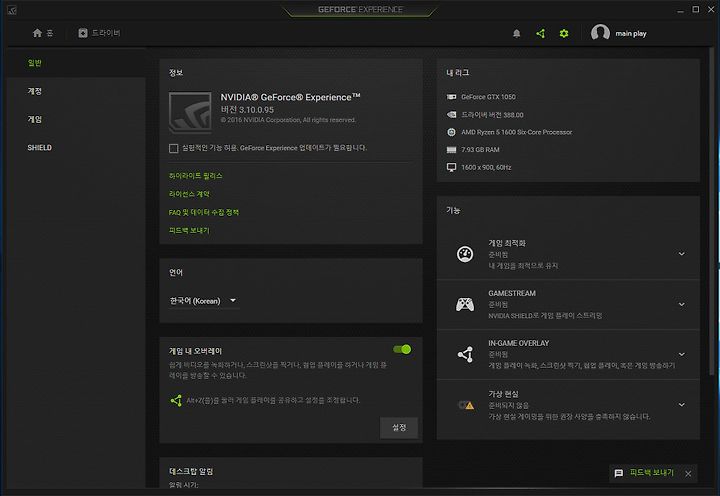Click the feedback chat bubble icon

point(619,473)
